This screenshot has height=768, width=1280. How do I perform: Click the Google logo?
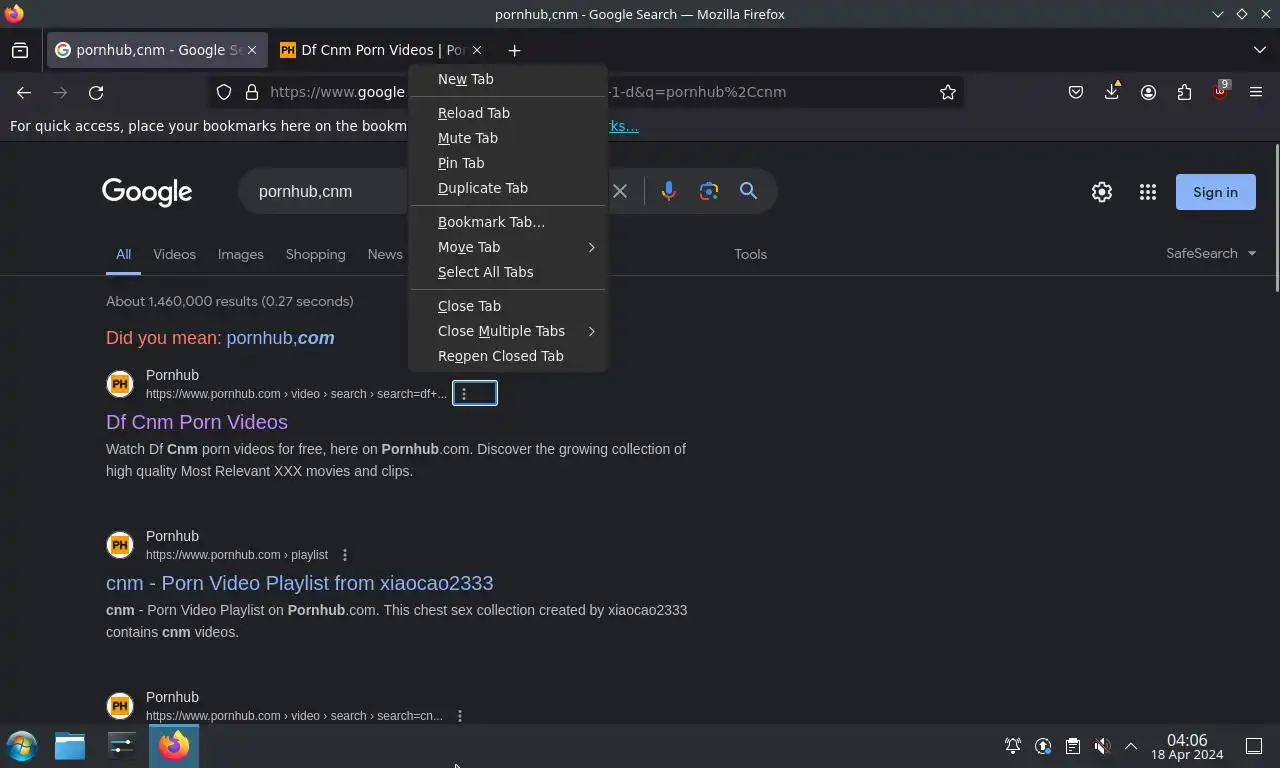[147, 192]
